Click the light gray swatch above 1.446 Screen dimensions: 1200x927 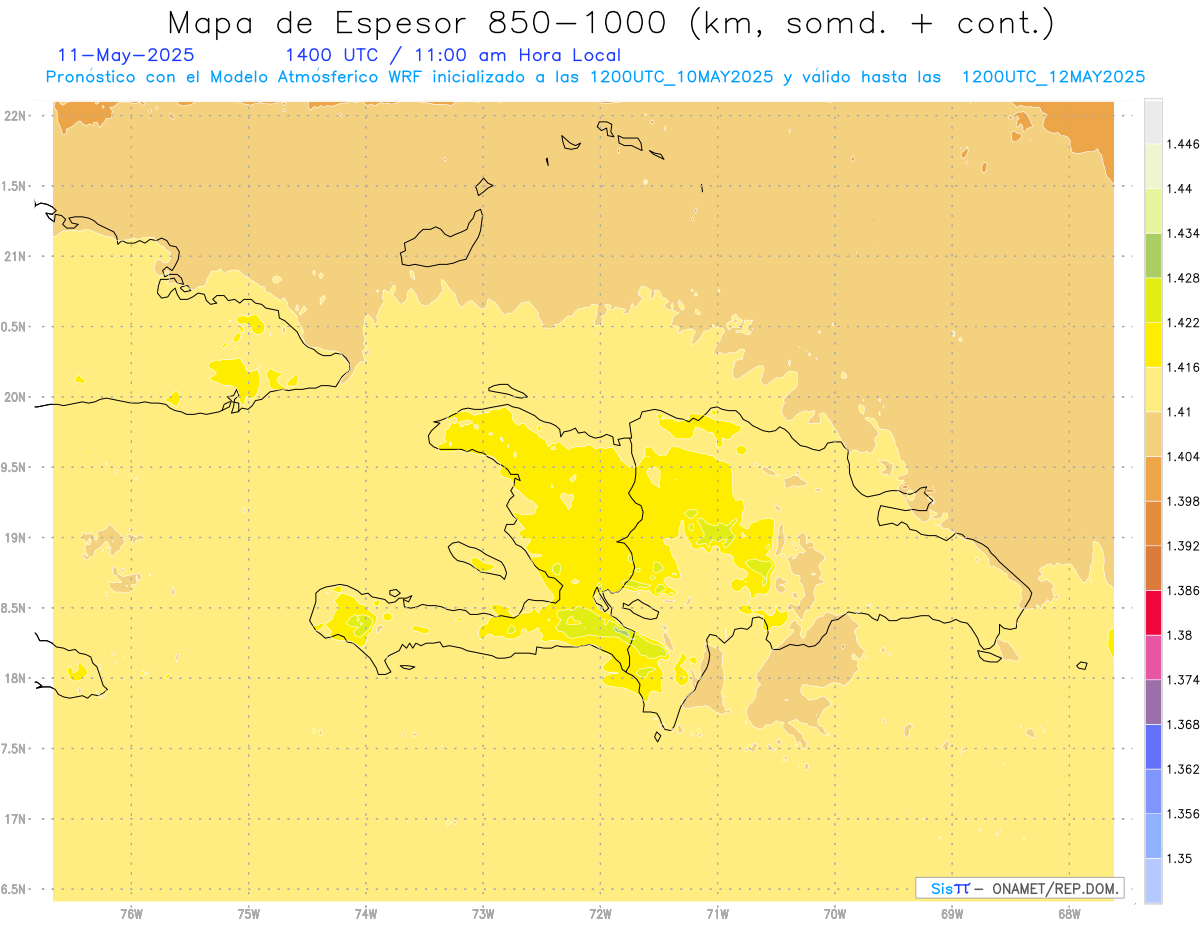point(1153,121)
